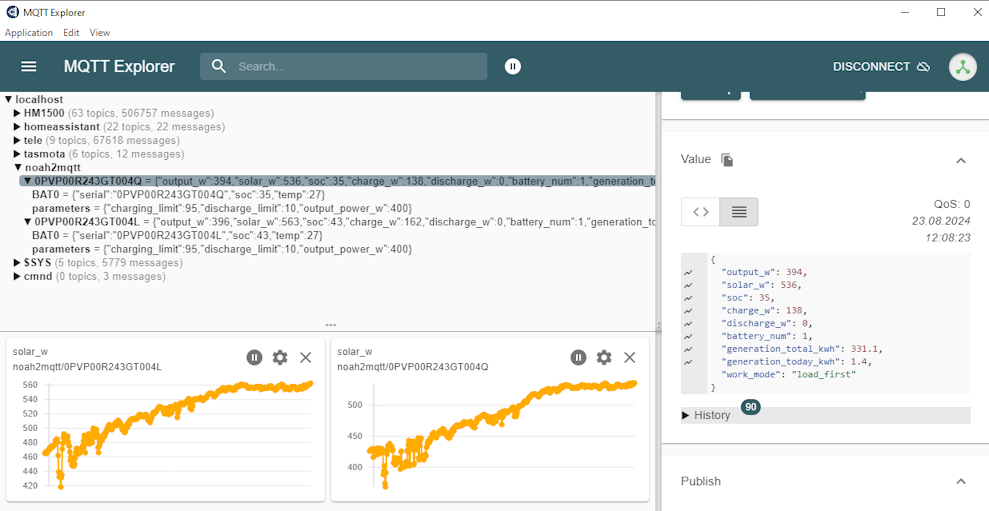Switch to formatted list view
The image size is (989, 511).
739,212
